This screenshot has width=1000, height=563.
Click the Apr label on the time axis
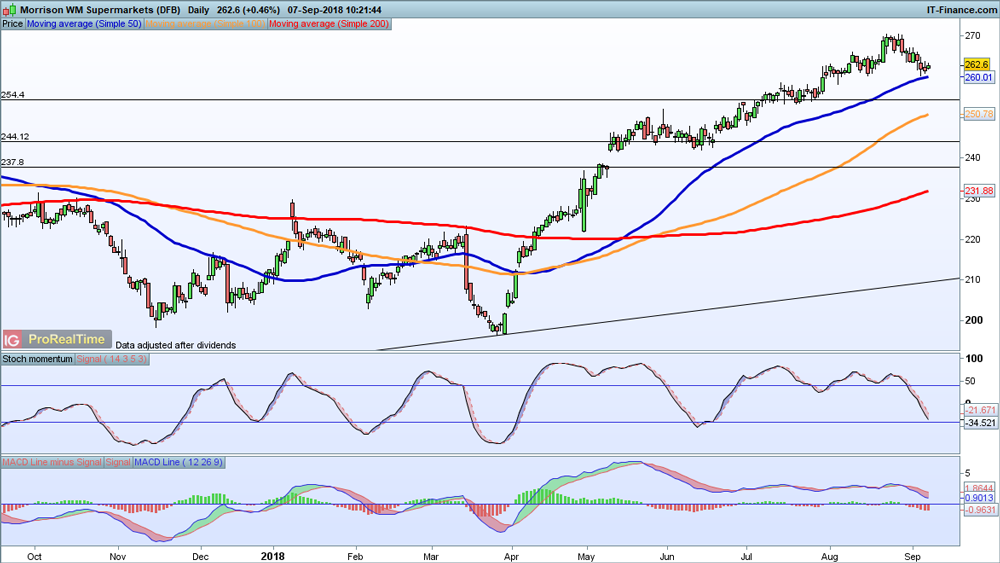pos(511,556)
